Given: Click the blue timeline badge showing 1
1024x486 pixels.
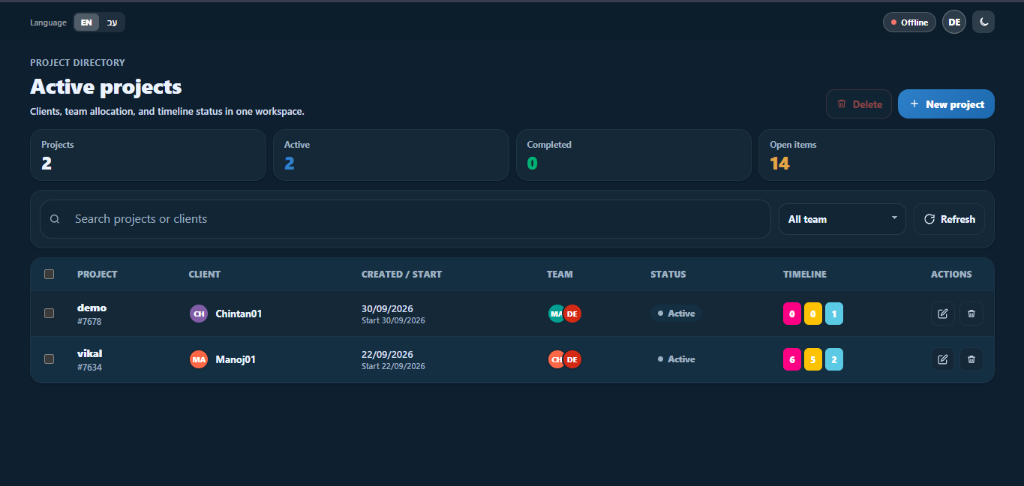Looking at the screenshot, I should (x=834, y=314).
